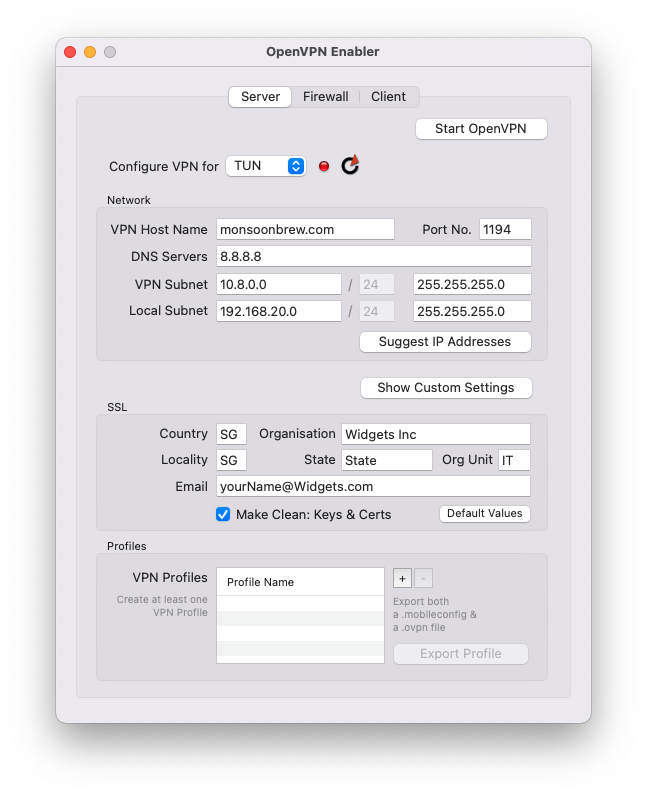Restore SSL Default Values
Image resolution: width=647 pixels, height=797 pixels.
pyautogui.click(x=485, y=514)
